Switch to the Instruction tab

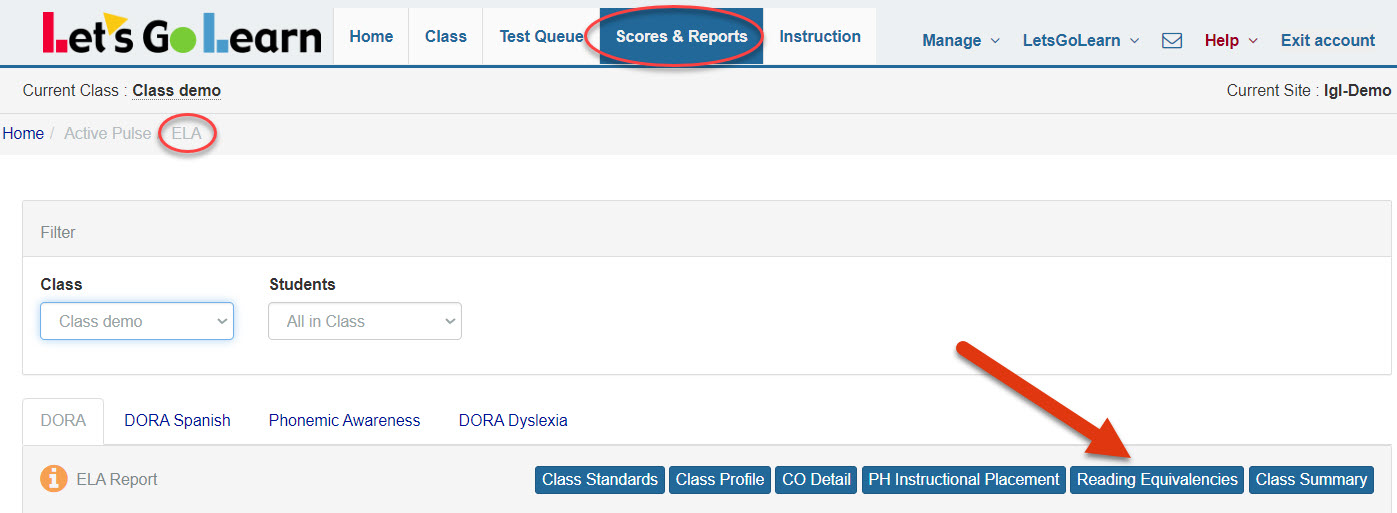[x=820, y=36]
